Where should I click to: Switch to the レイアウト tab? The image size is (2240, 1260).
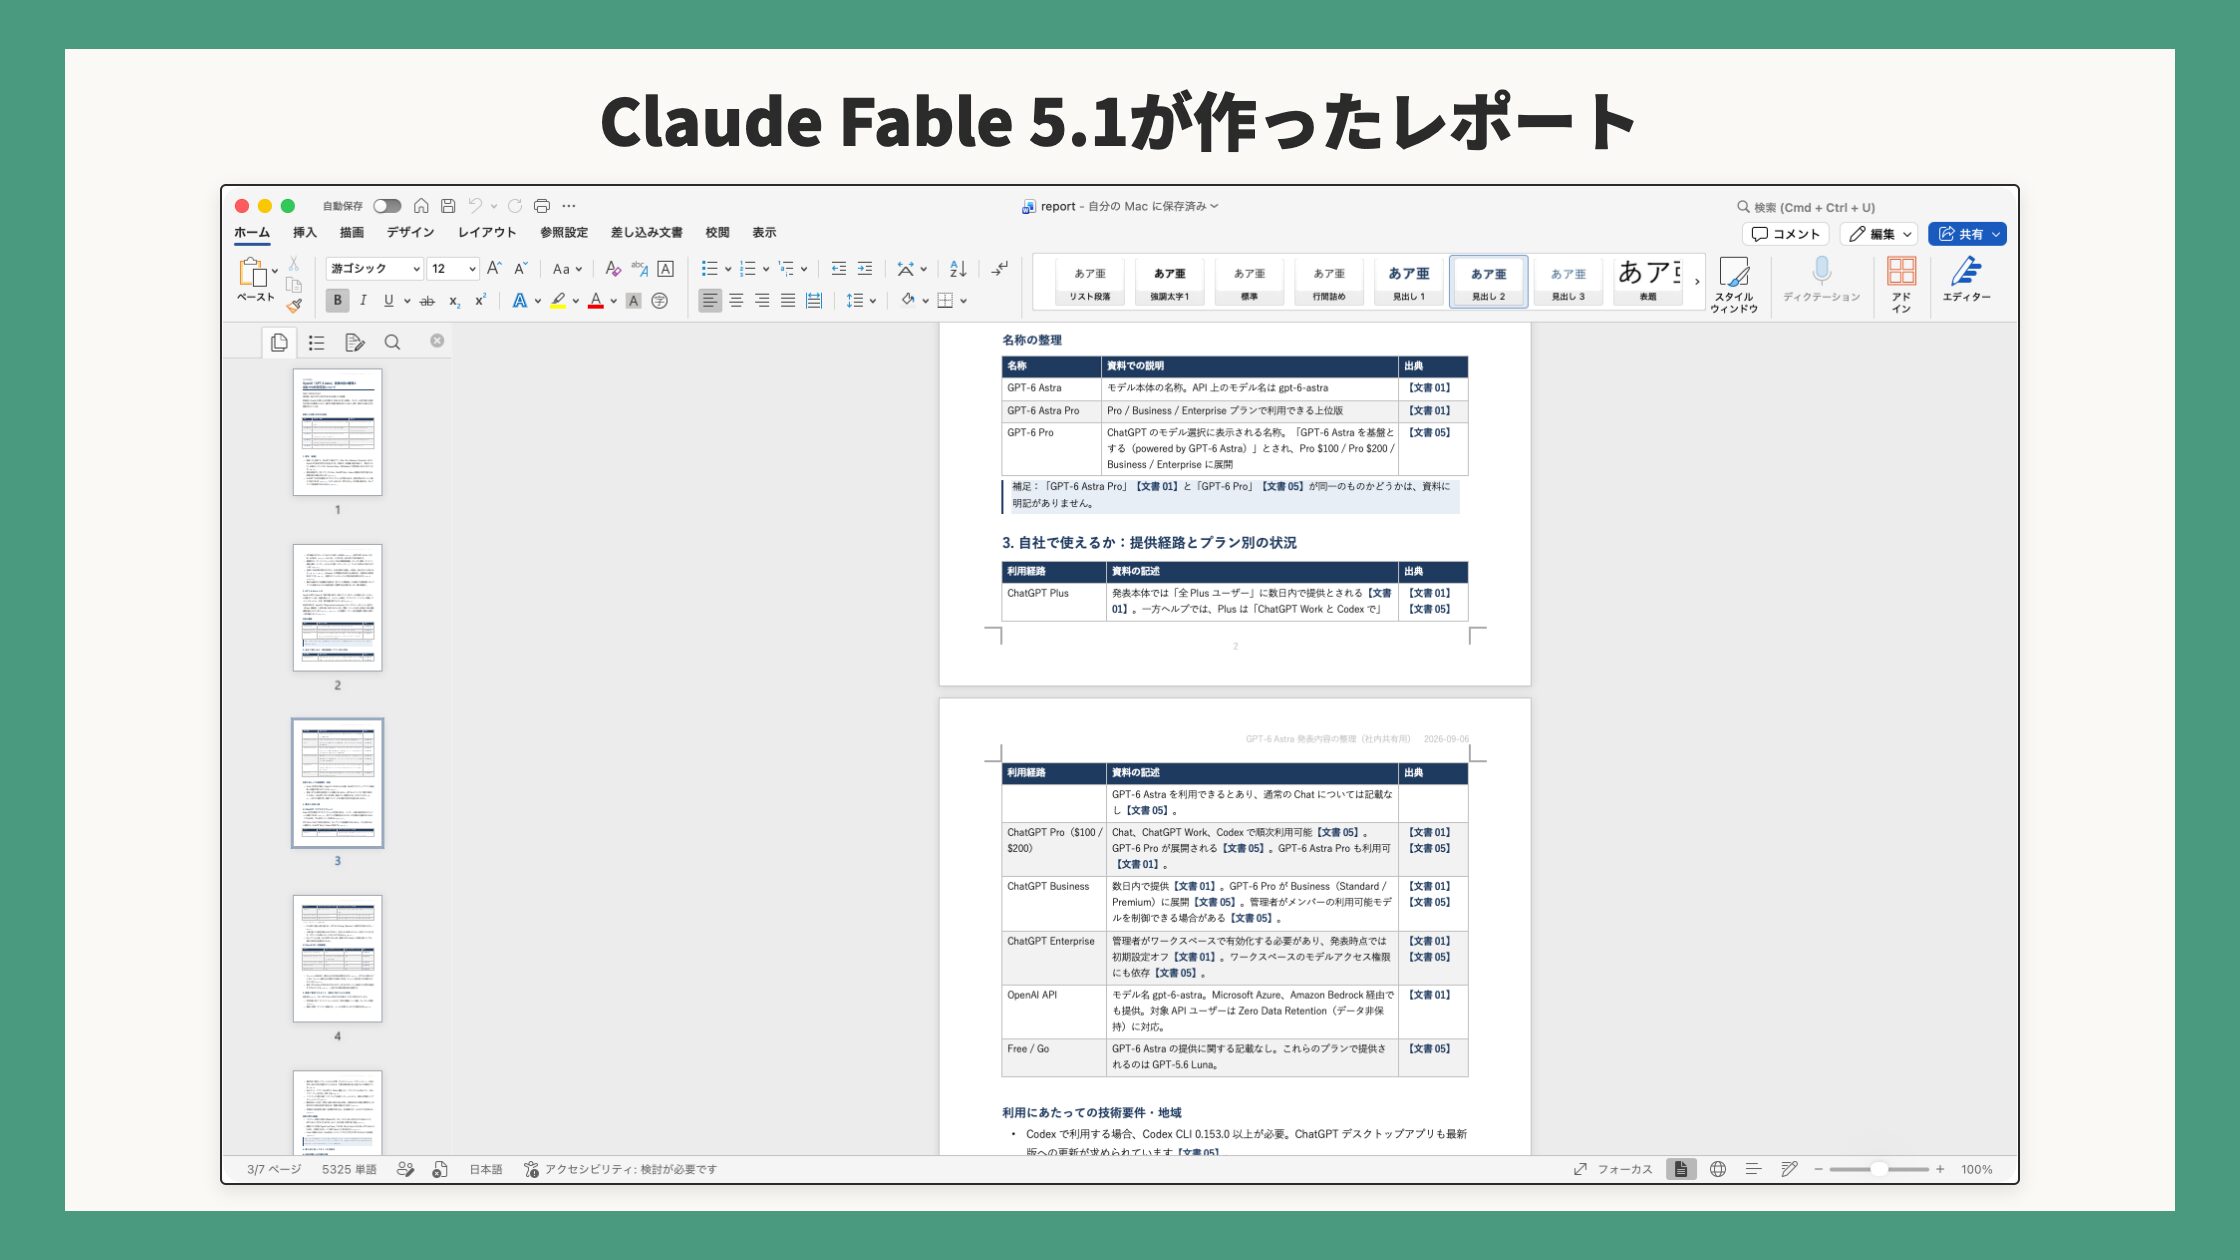[x=487, y=232]
